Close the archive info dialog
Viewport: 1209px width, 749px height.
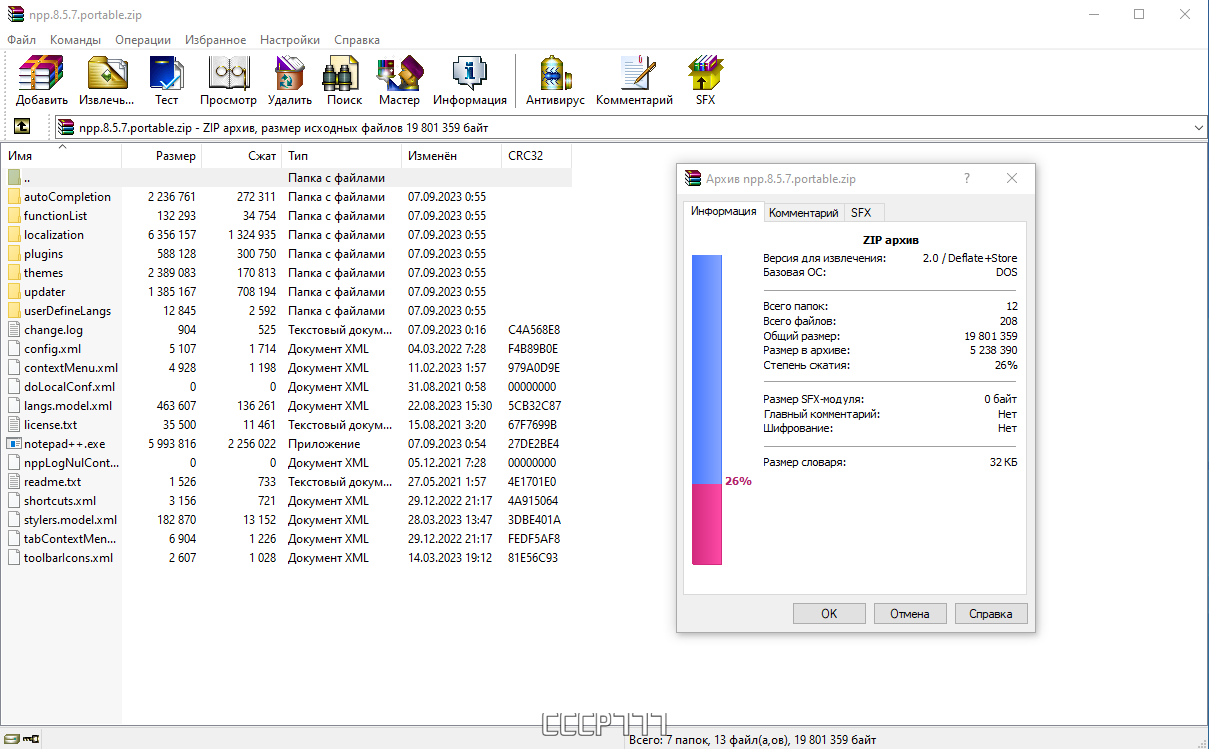tap(1012, 178)
